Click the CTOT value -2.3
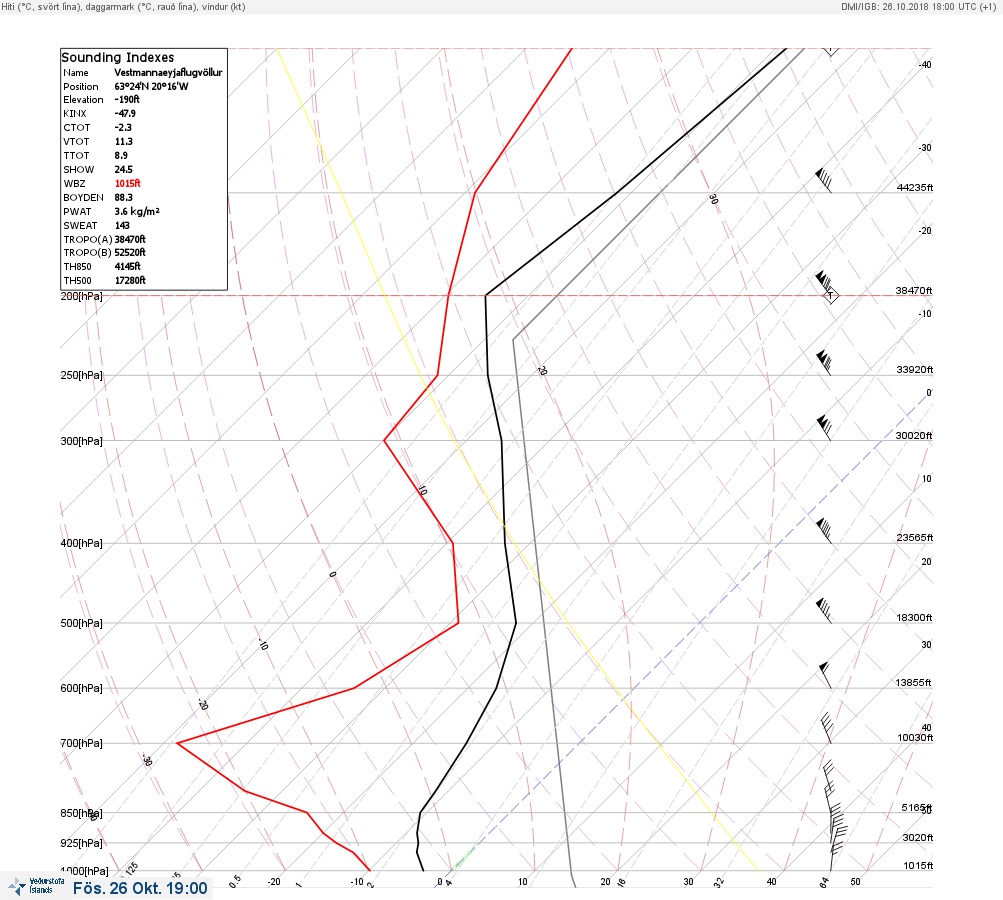 [x=123, y=127]
